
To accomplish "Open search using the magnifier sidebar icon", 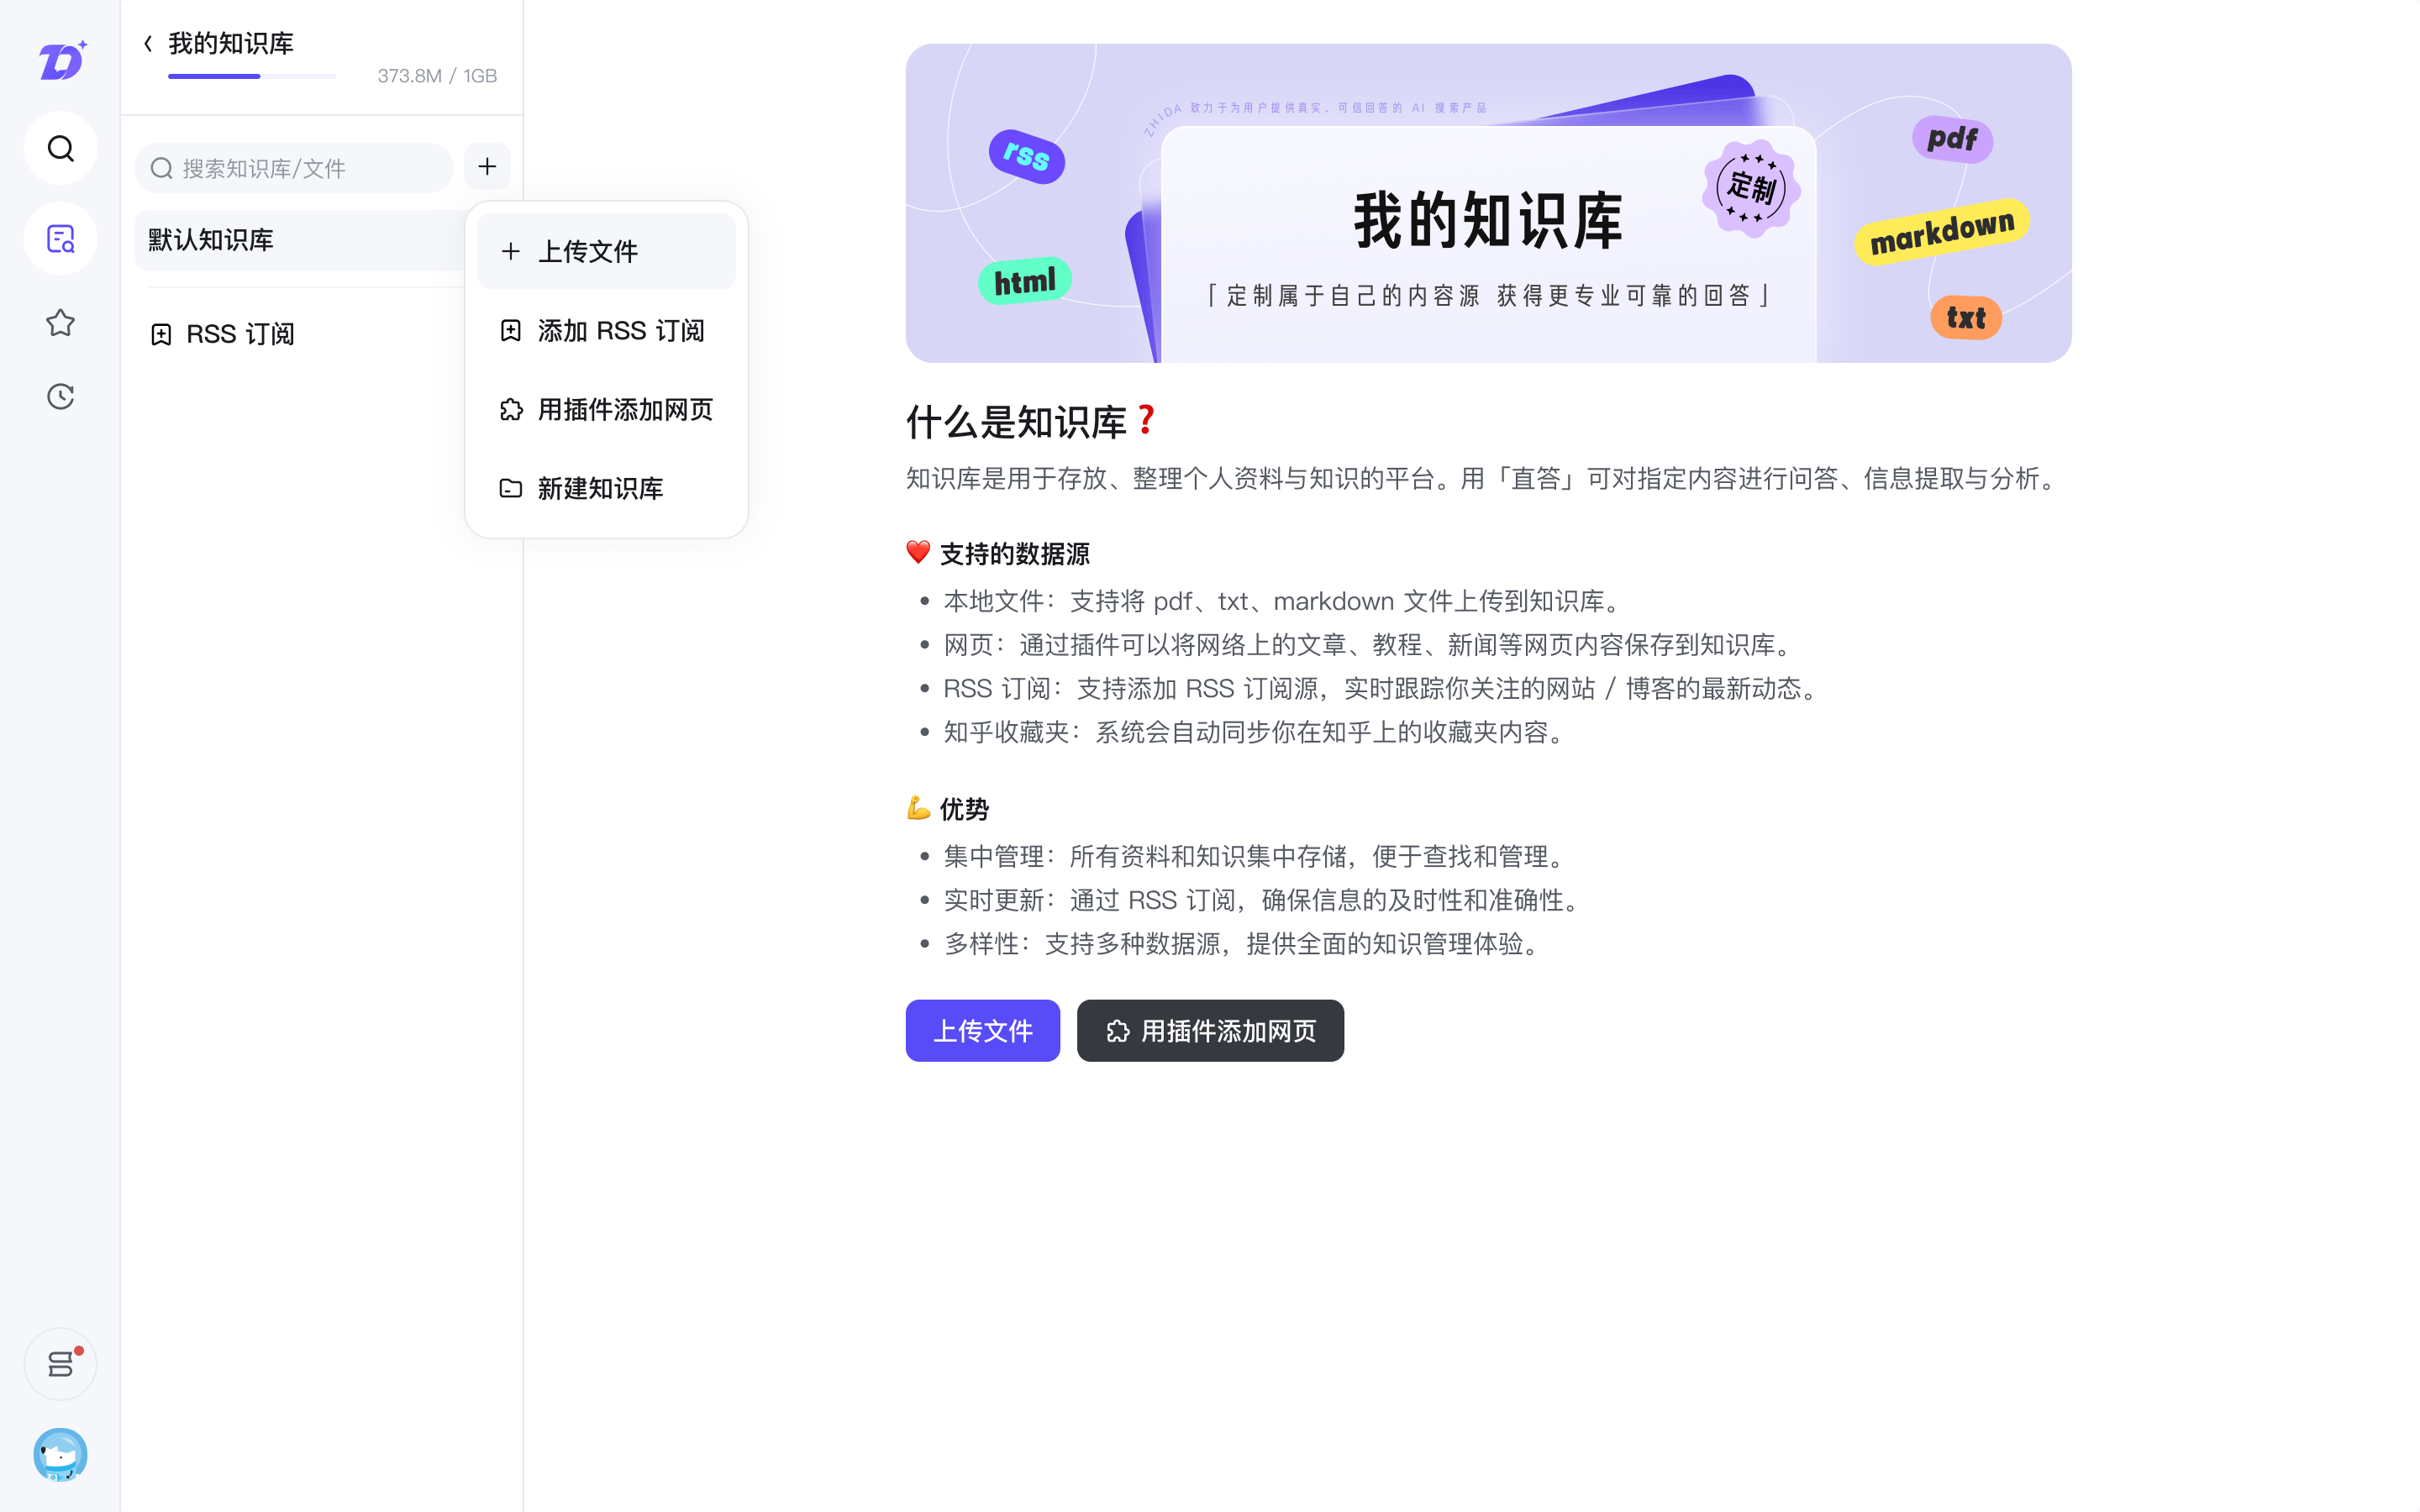I will point(60,147).
